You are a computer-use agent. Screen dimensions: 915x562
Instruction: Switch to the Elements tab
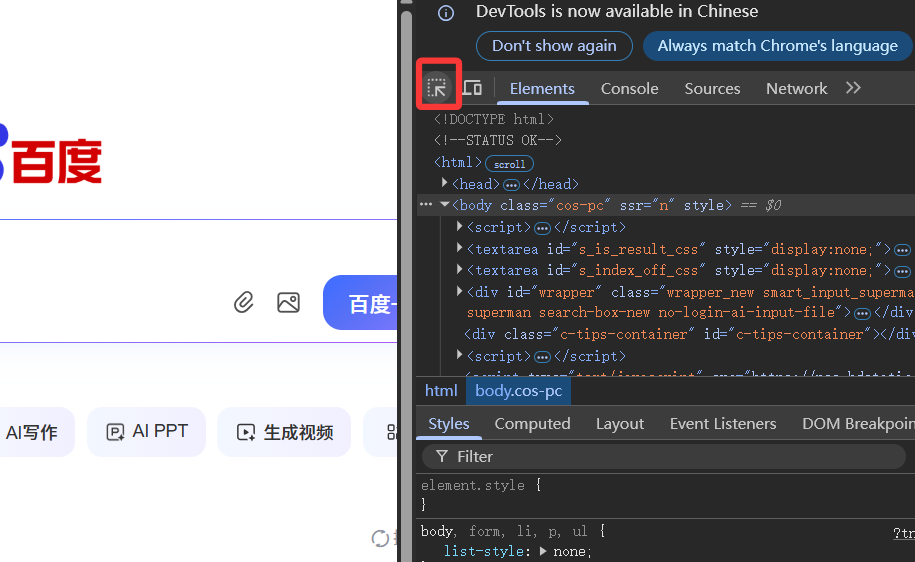click(x=542, y=89)
